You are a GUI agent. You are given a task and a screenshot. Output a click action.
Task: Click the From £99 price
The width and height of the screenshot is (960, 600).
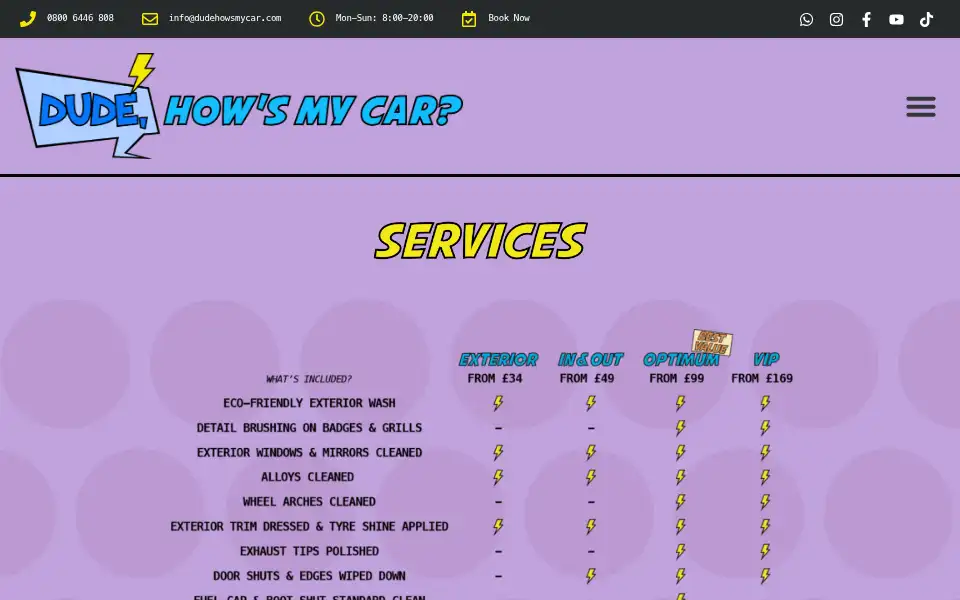coord(677,378)
